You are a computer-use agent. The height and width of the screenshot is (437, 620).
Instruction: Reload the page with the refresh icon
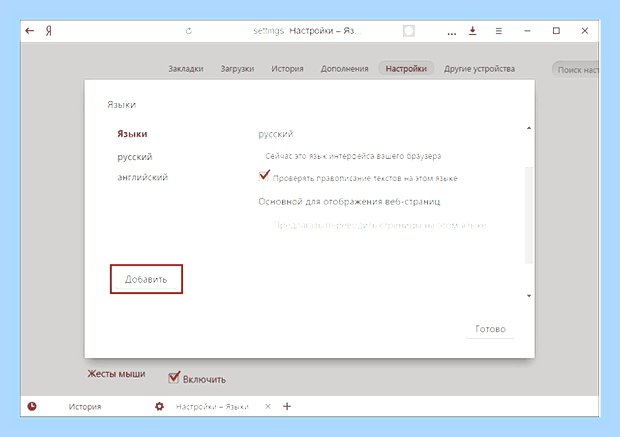189,31
